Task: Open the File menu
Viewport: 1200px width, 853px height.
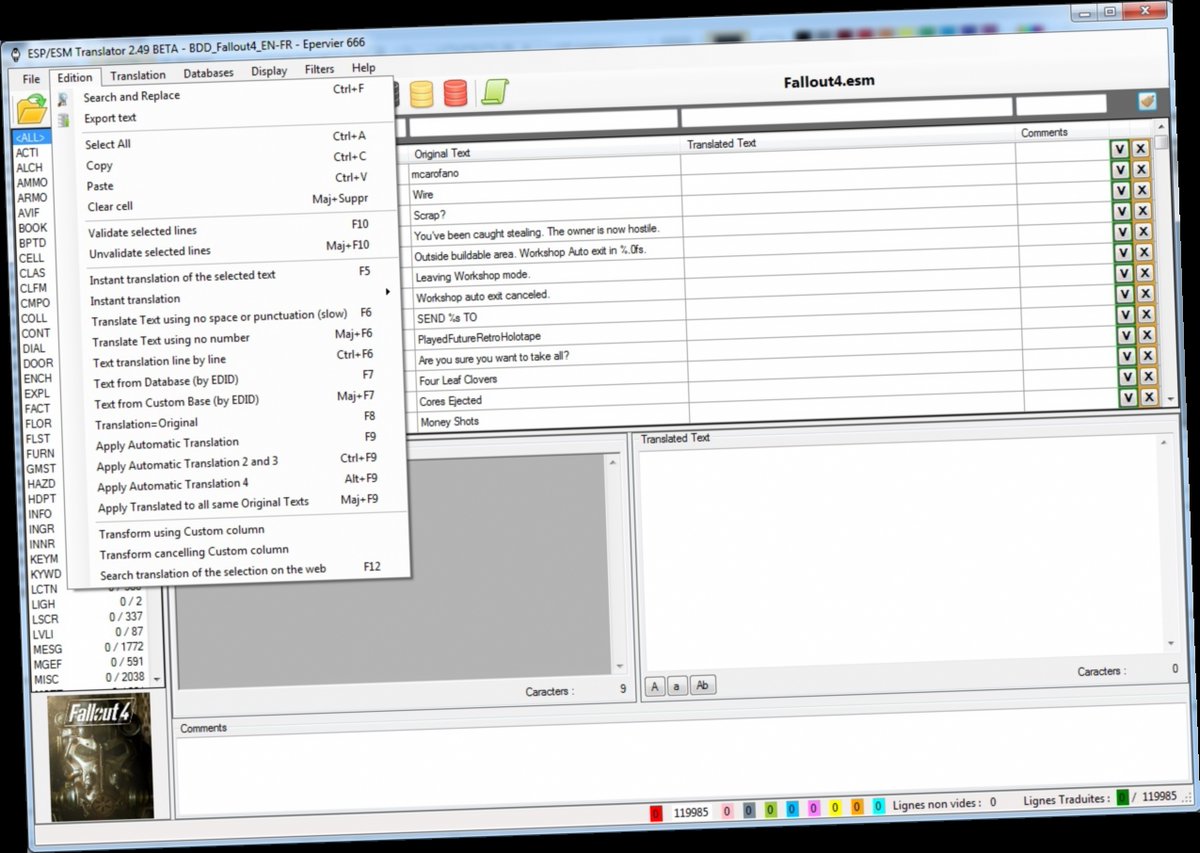Action: (31, 79)
